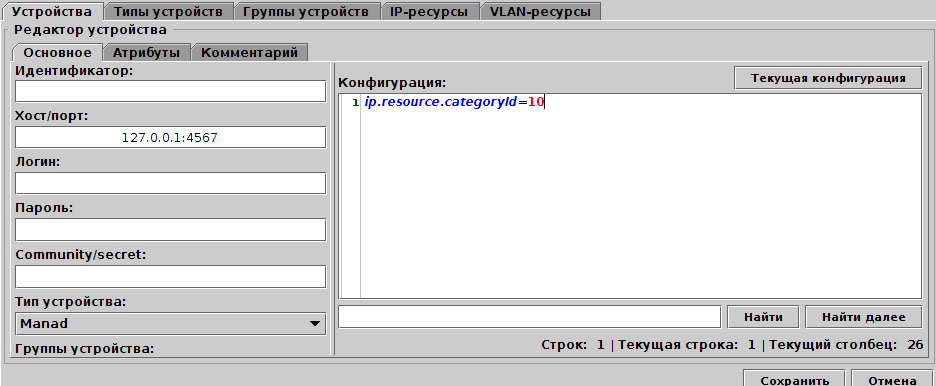Click the Отмена button

coord(892,379)
